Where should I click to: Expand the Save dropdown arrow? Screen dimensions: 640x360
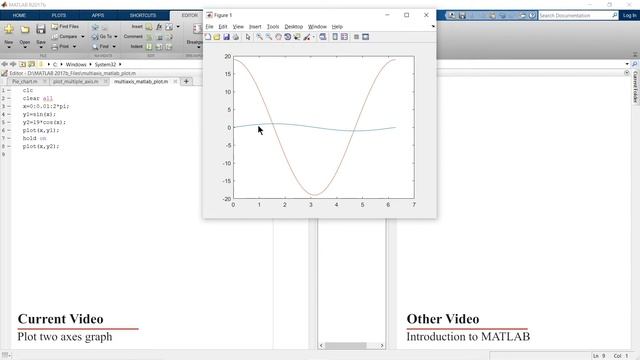click(x=41, y=47)
